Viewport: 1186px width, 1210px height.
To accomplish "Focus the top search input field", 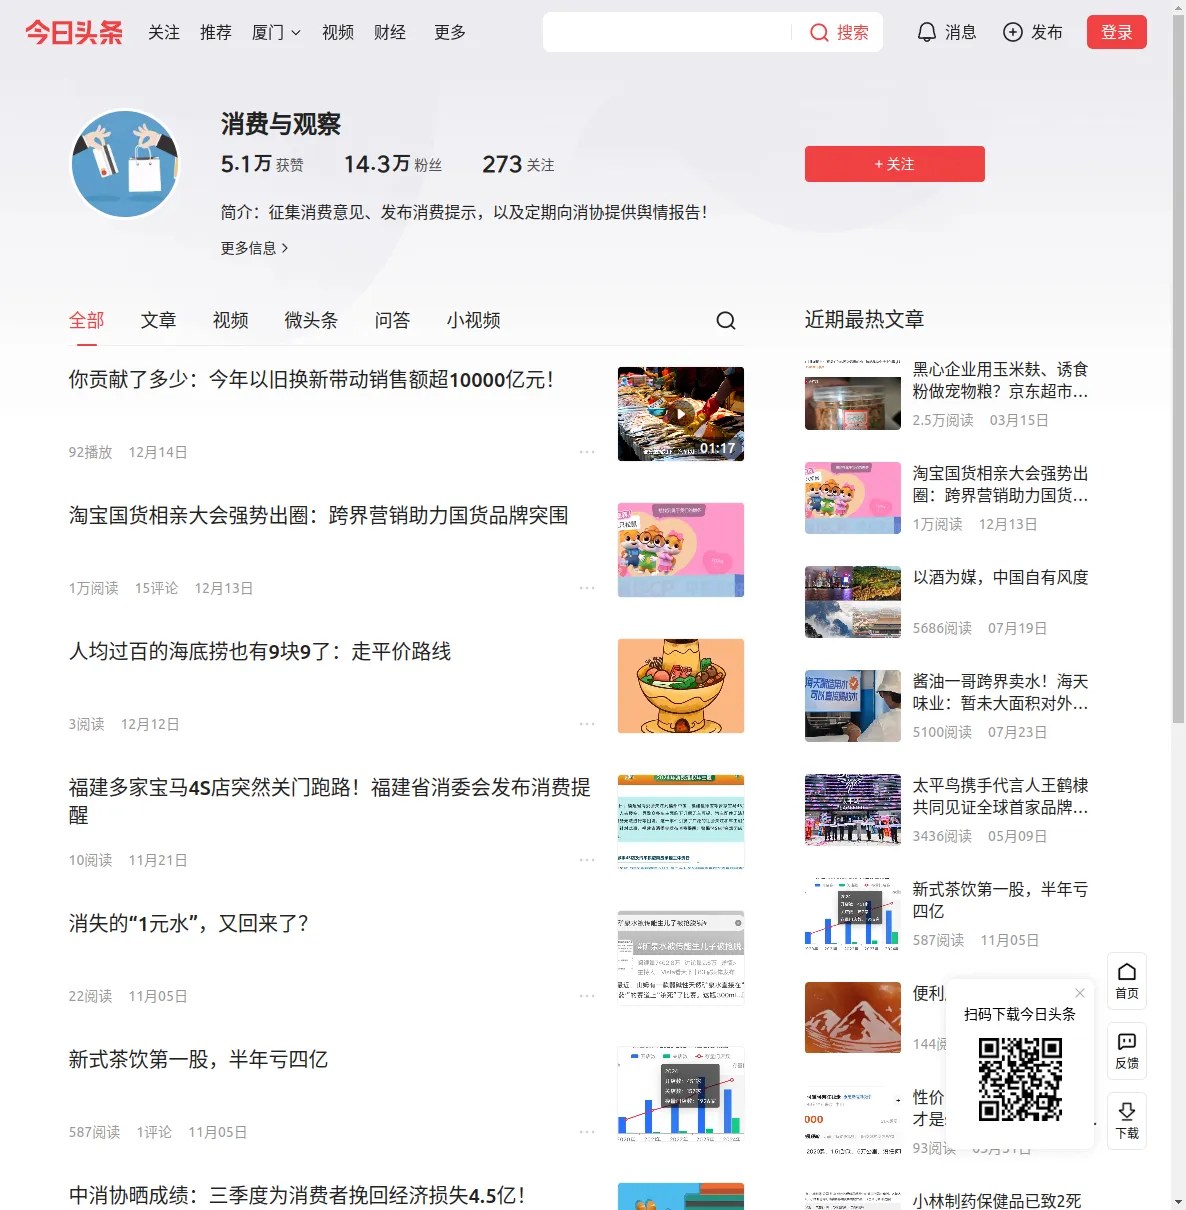I will pos(668,32).
